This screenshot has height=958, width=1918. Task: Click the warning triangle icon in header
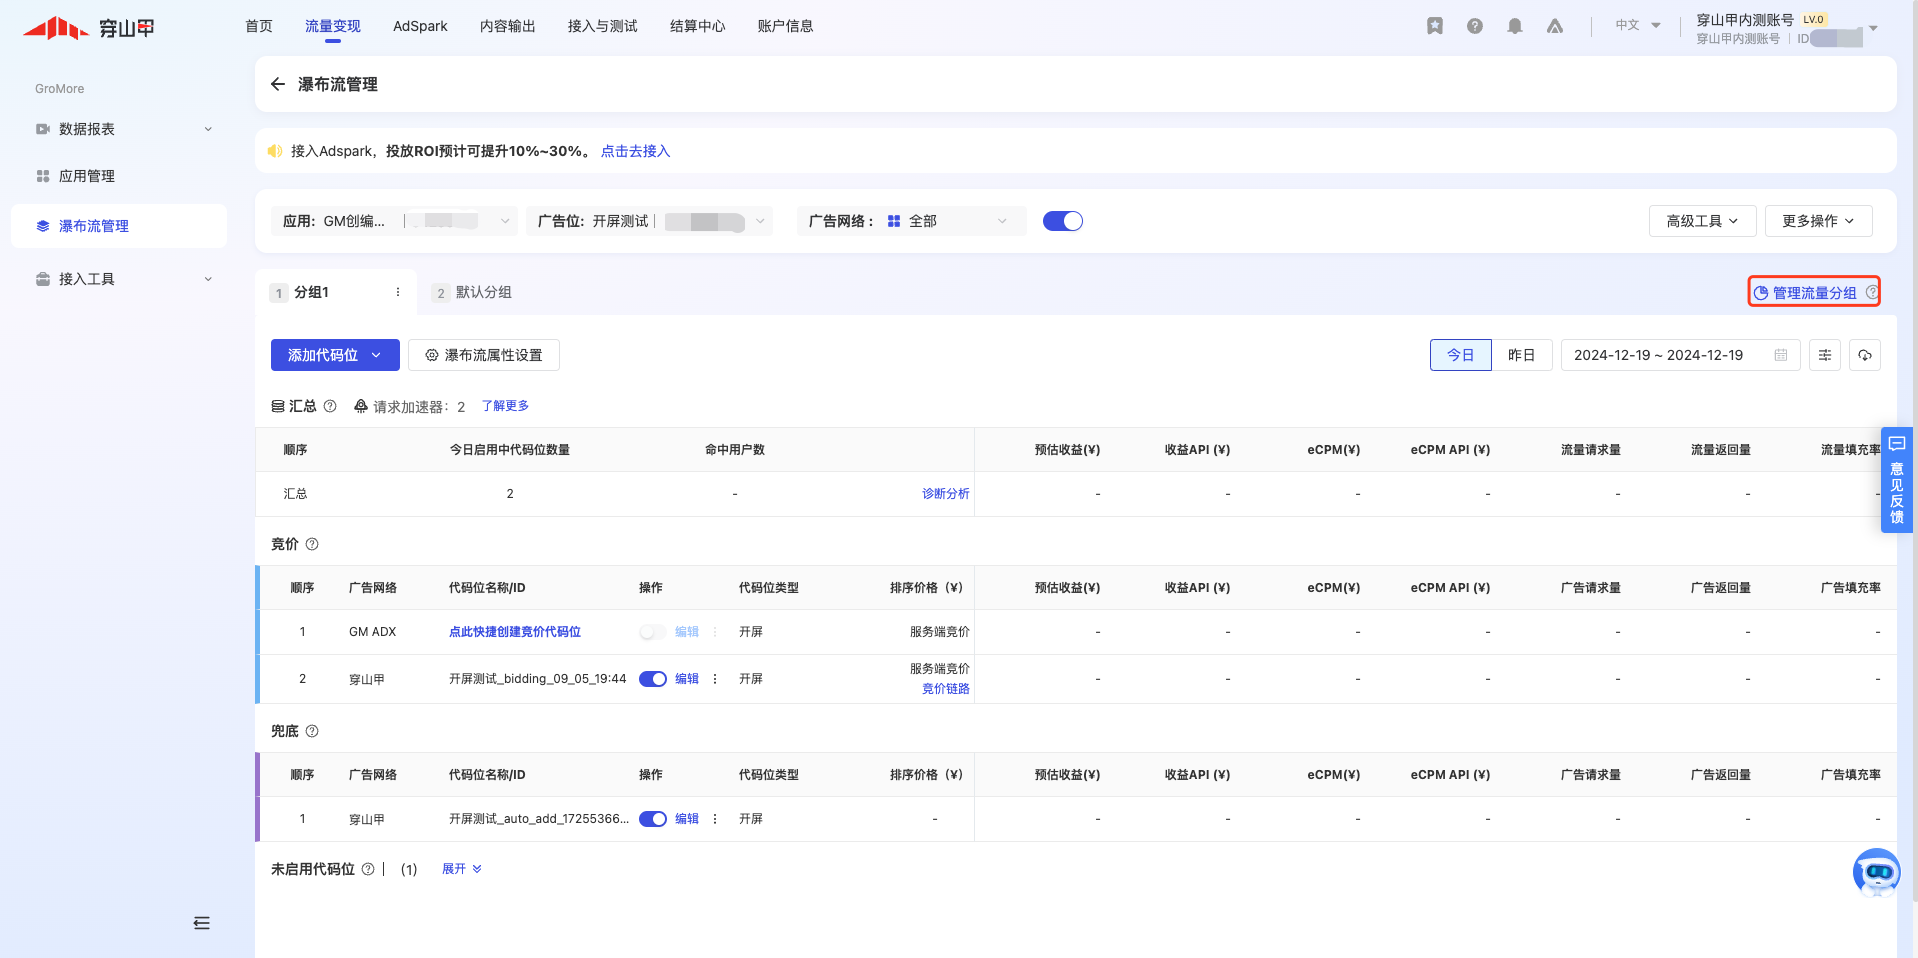pyautogui.click(x=1555, y=26)
